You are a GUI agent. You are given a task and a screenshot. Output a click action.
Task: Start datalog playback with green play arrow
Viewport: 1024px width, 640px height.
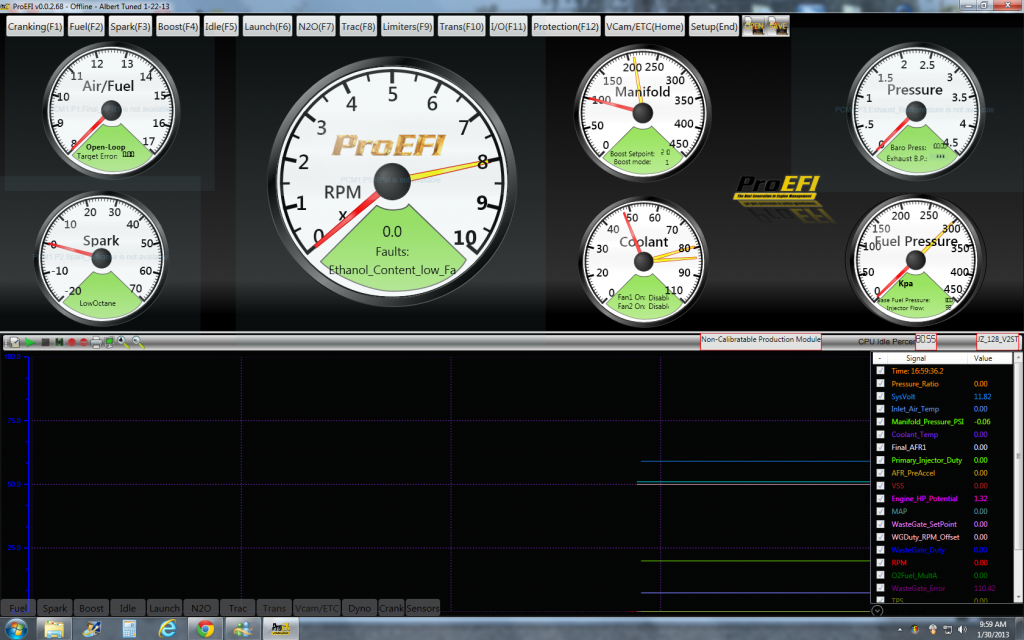tap(30, 342)
